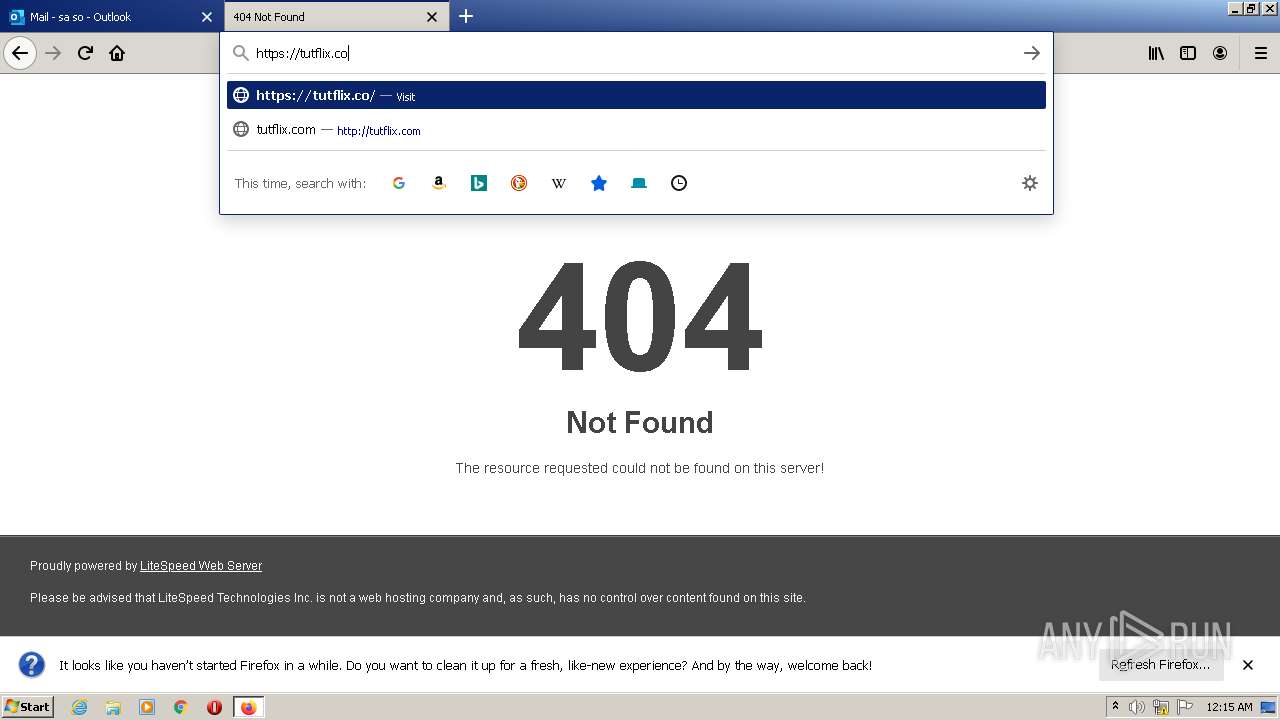Click the 12:15 AM system clock
Image resolution: width=1280 pixels, height=720 pixels.
point(1229,707)
